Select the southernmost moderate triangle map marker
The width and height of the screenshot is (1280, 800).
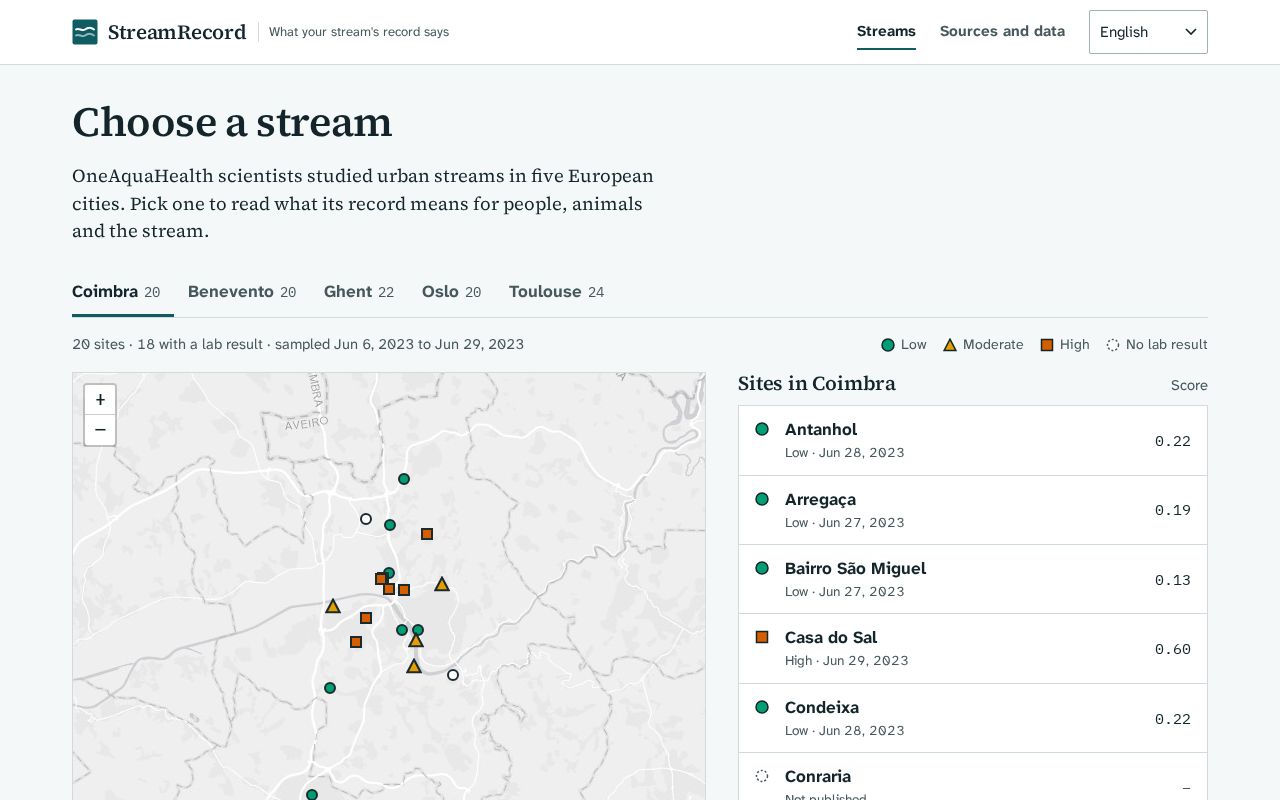coord(414,666)
